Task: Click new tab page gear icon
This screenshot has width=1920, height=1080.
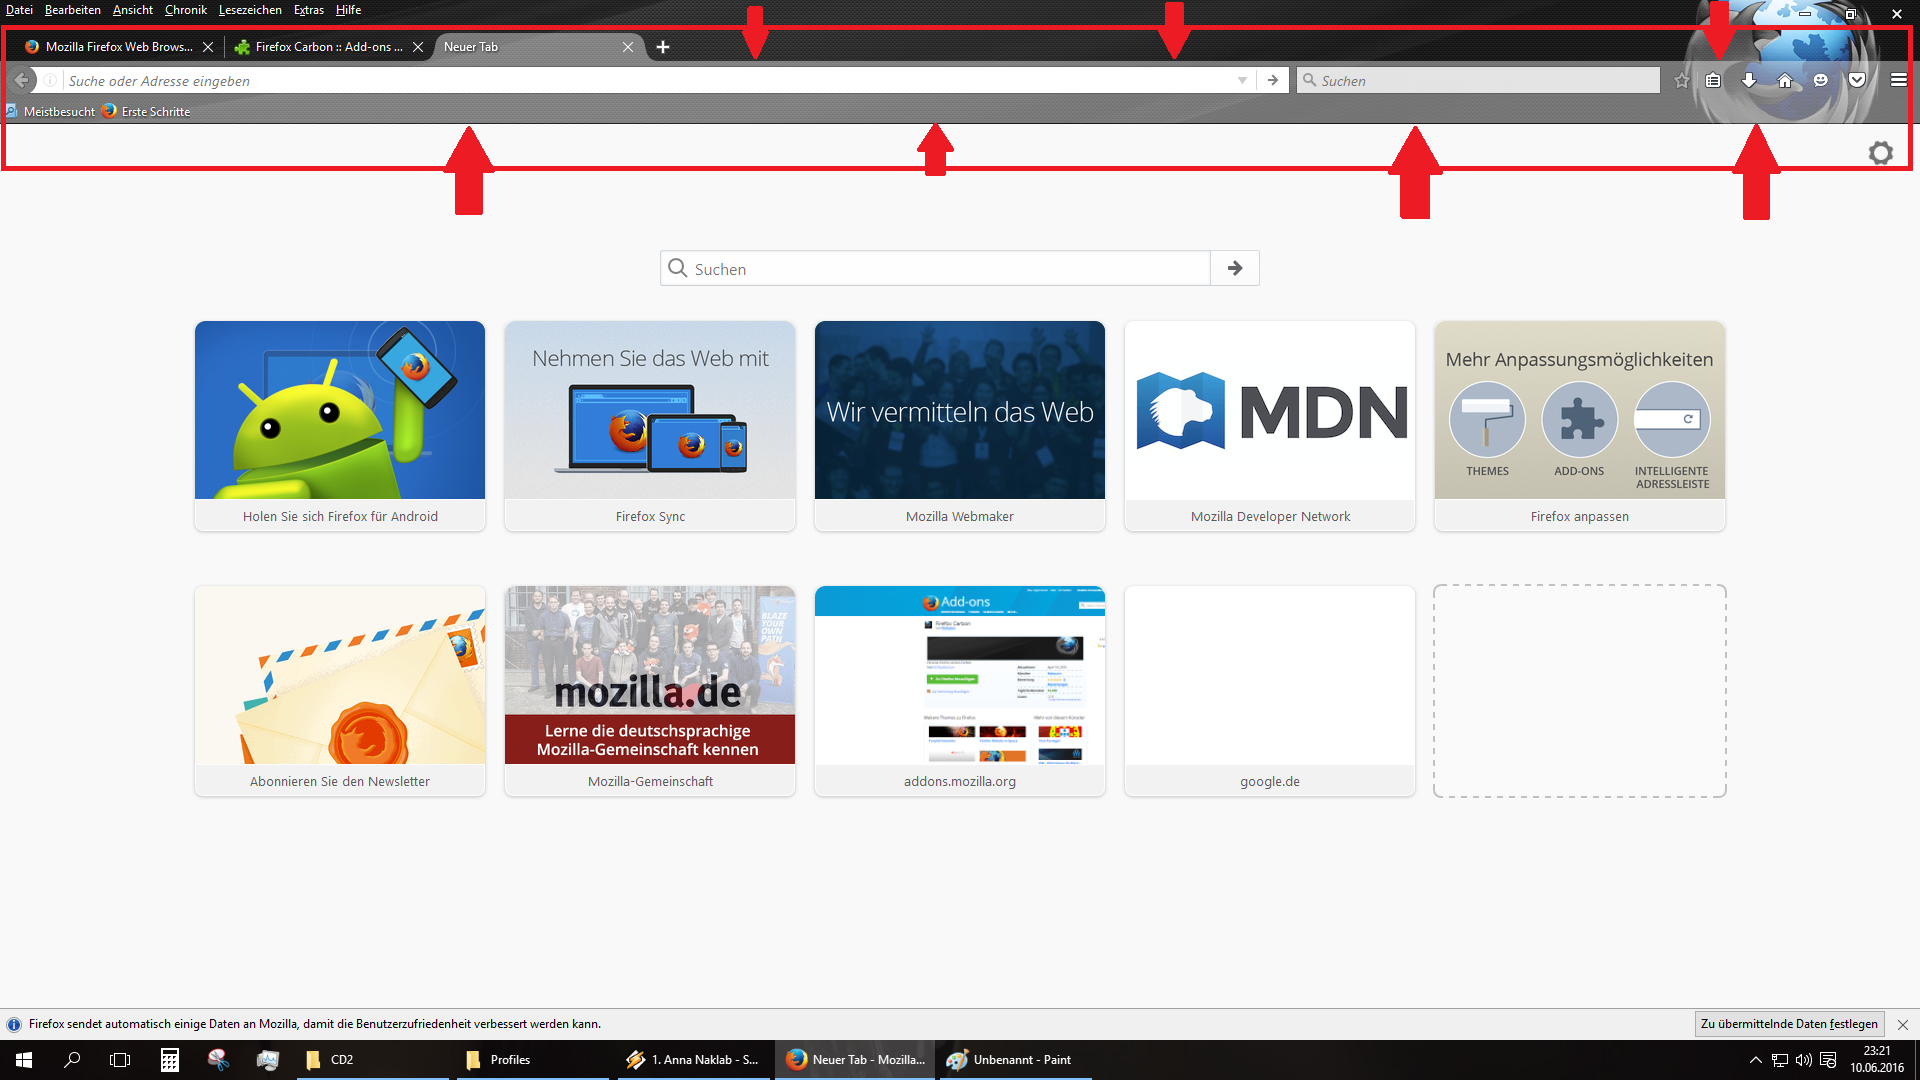Action: pos(1881,153)
